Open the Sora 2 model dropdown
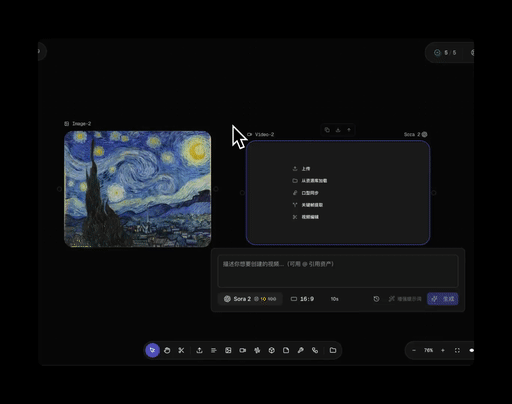Image resolution: width=512 pixels, height=404 pixels. click(250, 299)
